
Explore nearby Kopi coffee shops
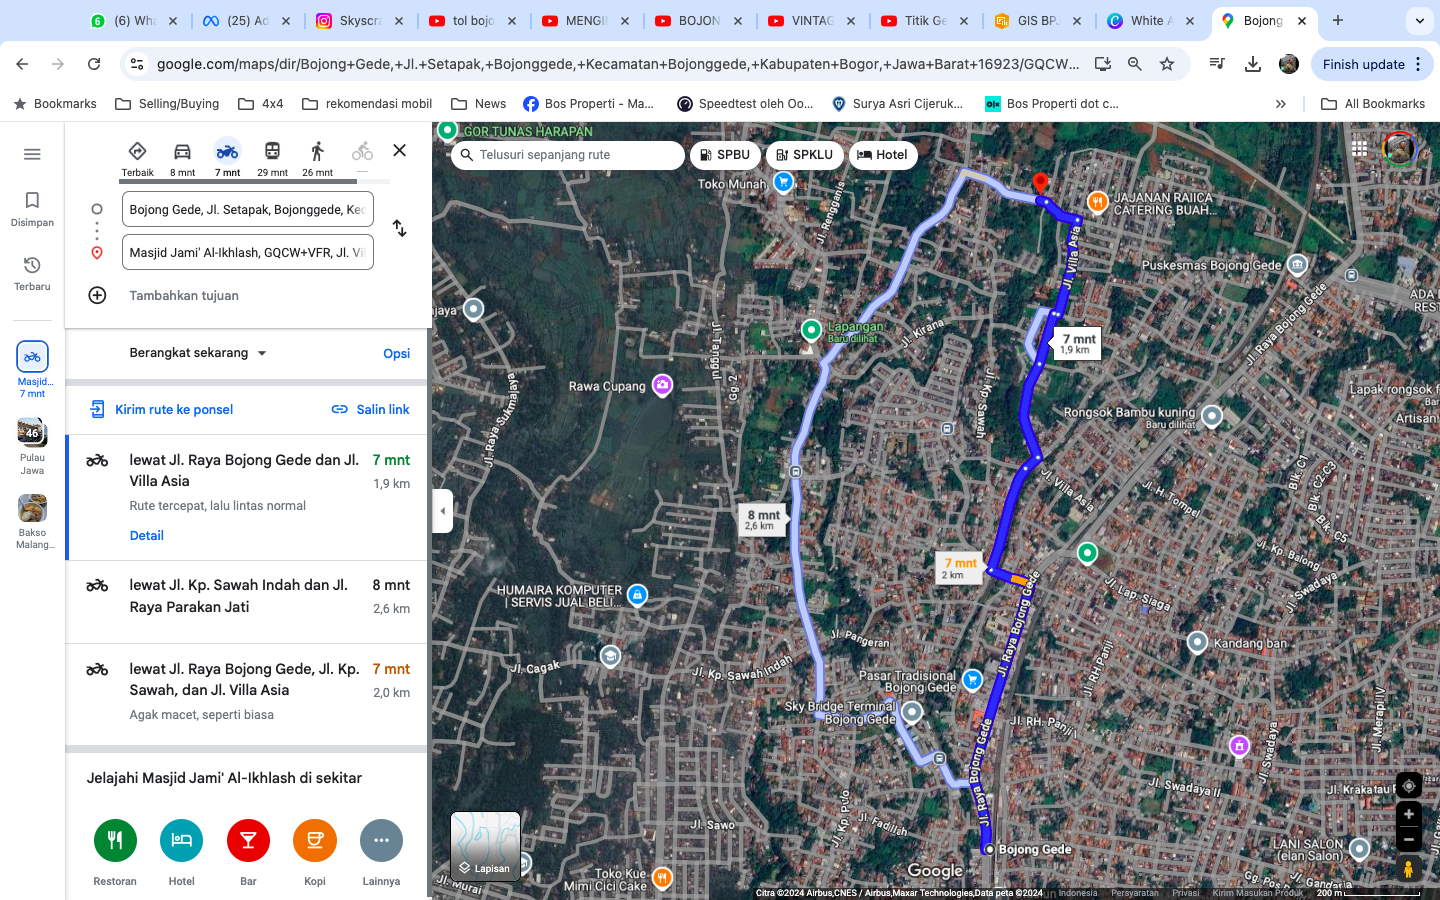pyautogui.click(x=314, y=840)
